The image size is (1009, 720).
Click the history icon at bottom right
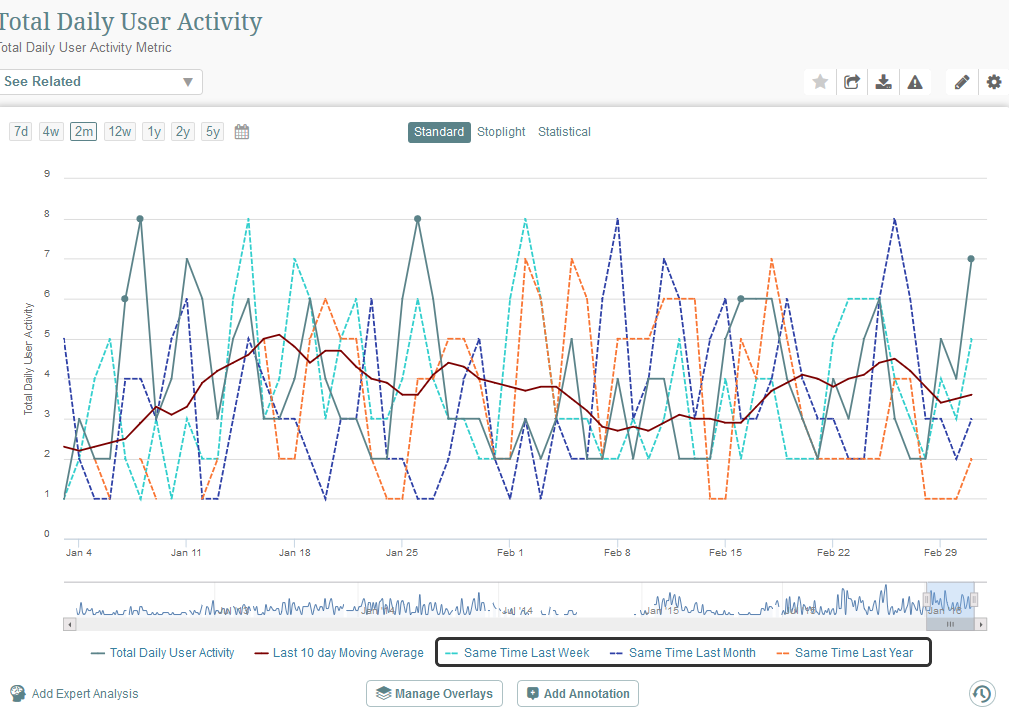(x=981, y=693)
